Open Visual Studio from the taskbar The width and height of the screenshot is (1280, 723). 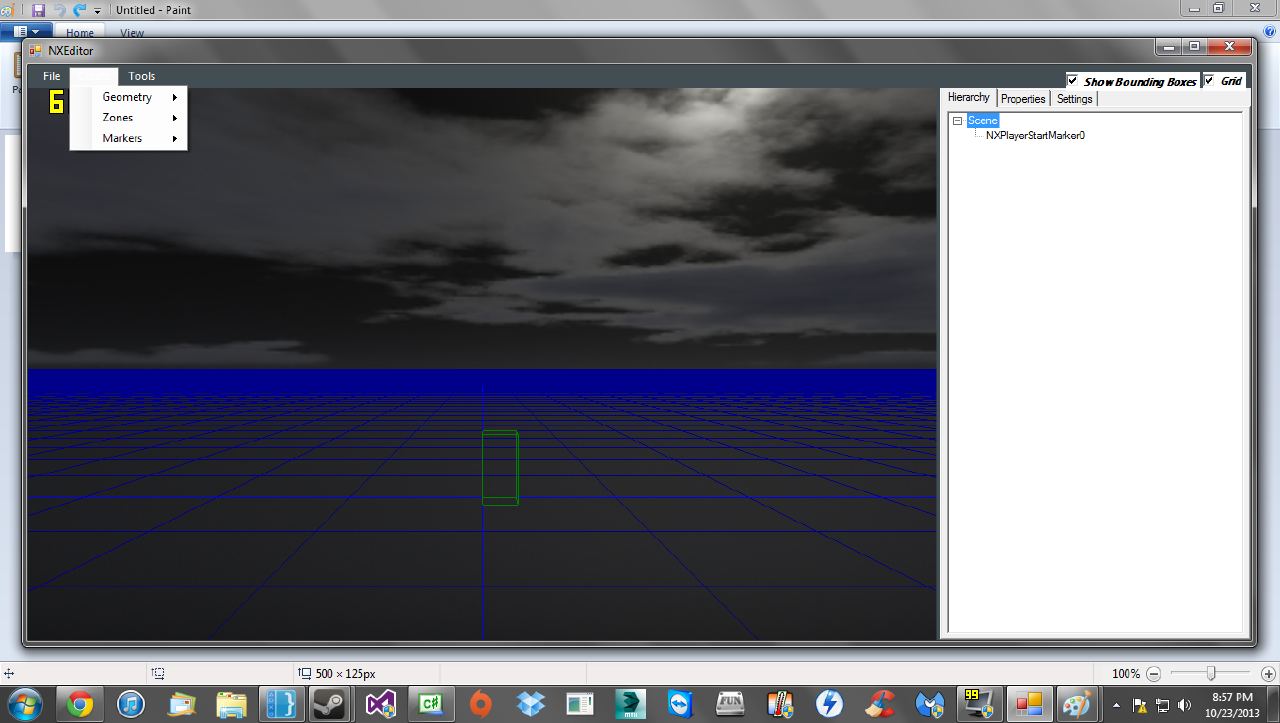[381, 705]
